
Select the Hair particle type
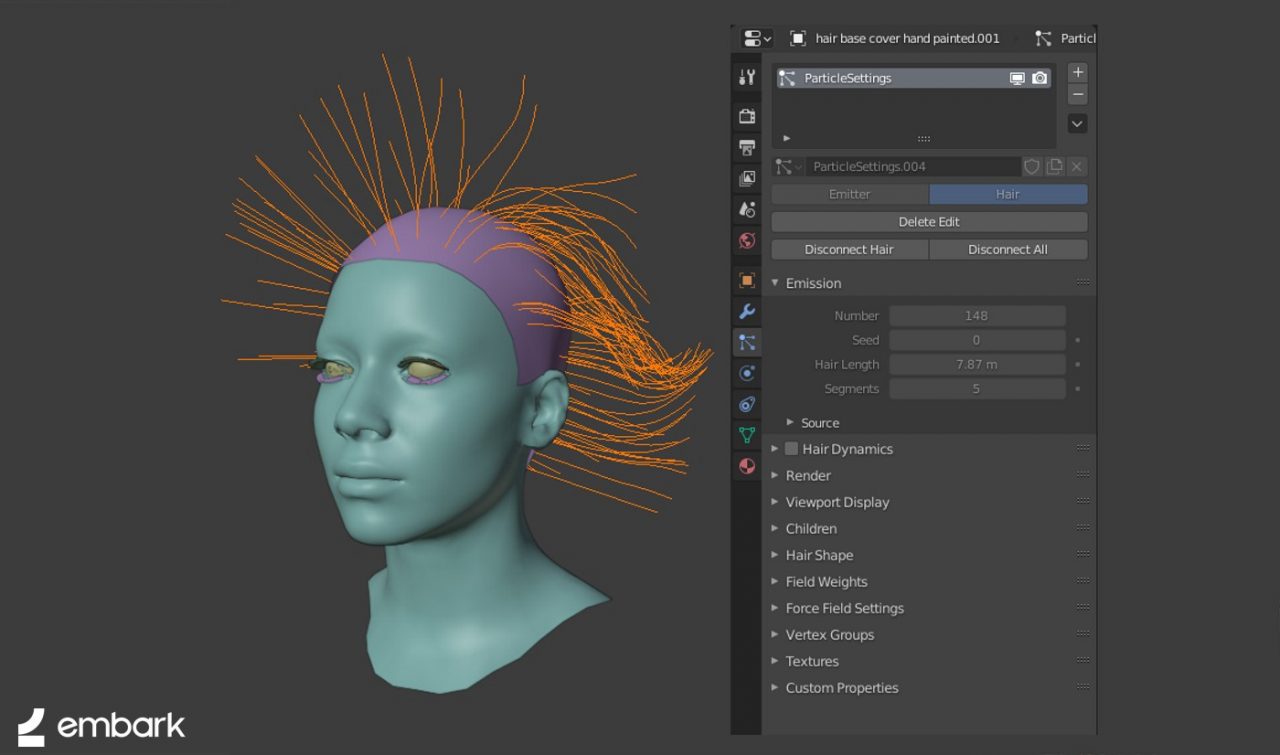tap(1008, 194)
